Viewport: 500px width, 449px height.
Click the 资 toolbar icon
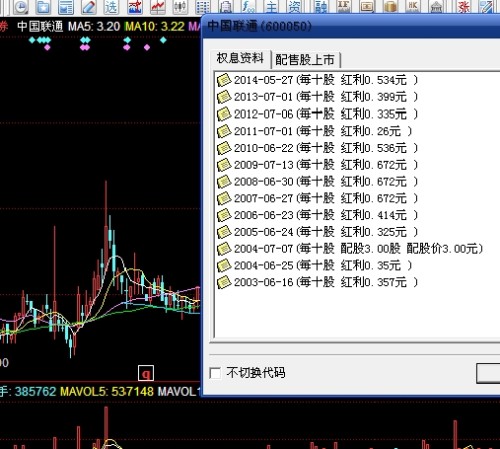click(294, 7)
